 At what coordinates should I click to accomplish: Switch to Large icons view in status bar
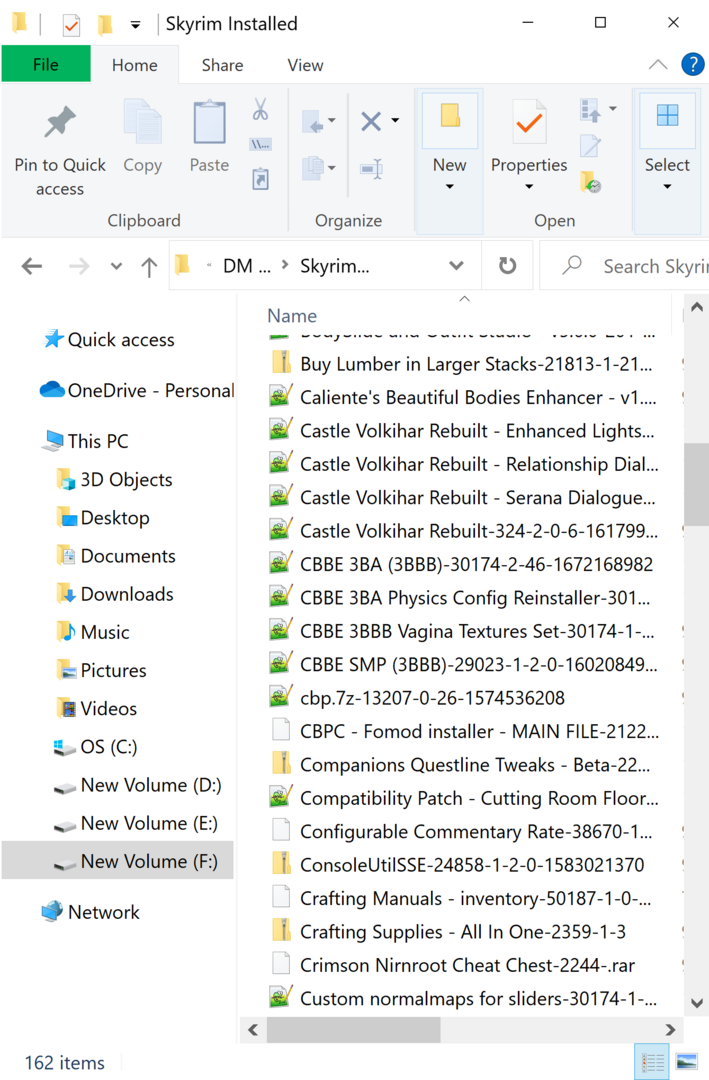tap(687, 1062)
